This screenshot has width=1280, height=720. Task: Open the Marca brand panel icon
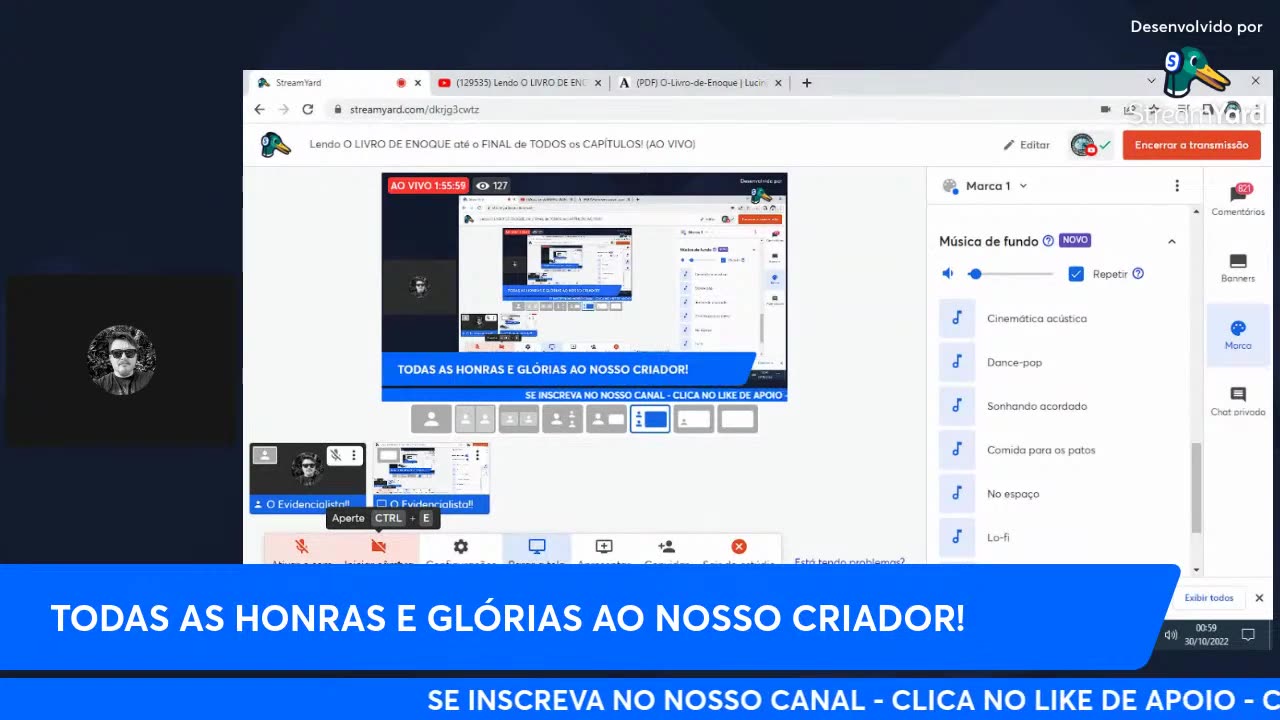(x=1238, y=334)
